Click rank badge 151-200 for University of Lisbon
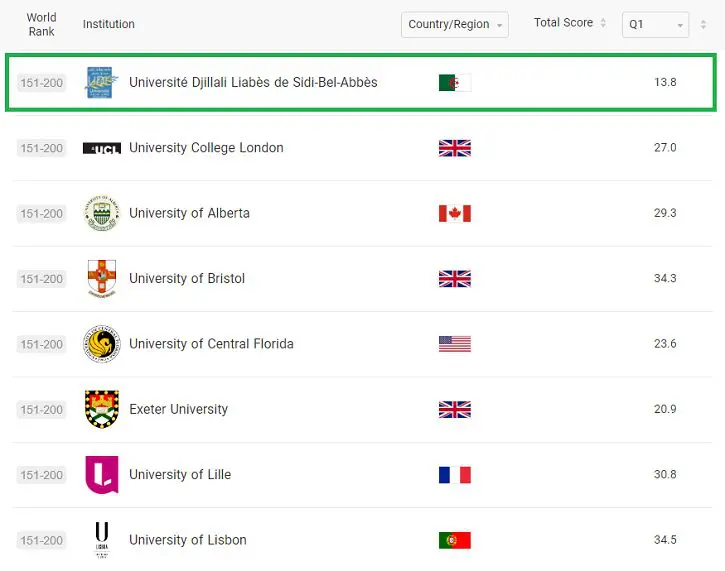The image size is (725, 571). tap(42, 540)
